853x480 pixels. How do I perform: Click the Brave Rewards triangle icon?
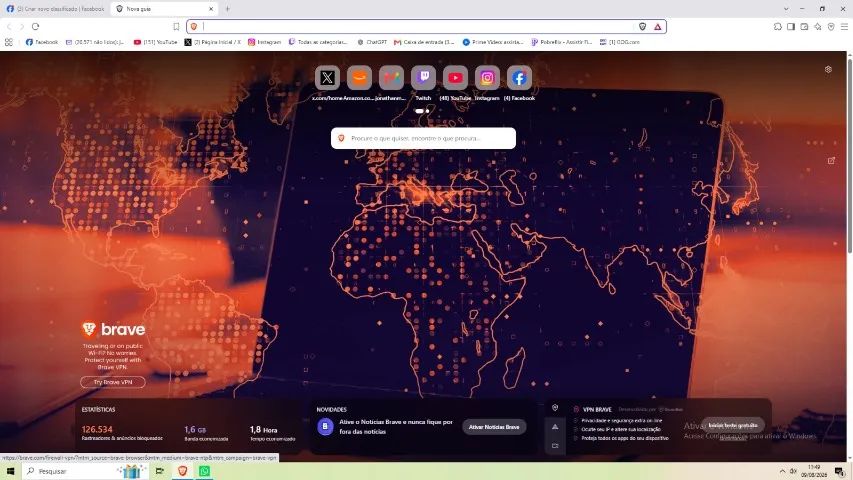pyautogui.click(x=658, y=26)
